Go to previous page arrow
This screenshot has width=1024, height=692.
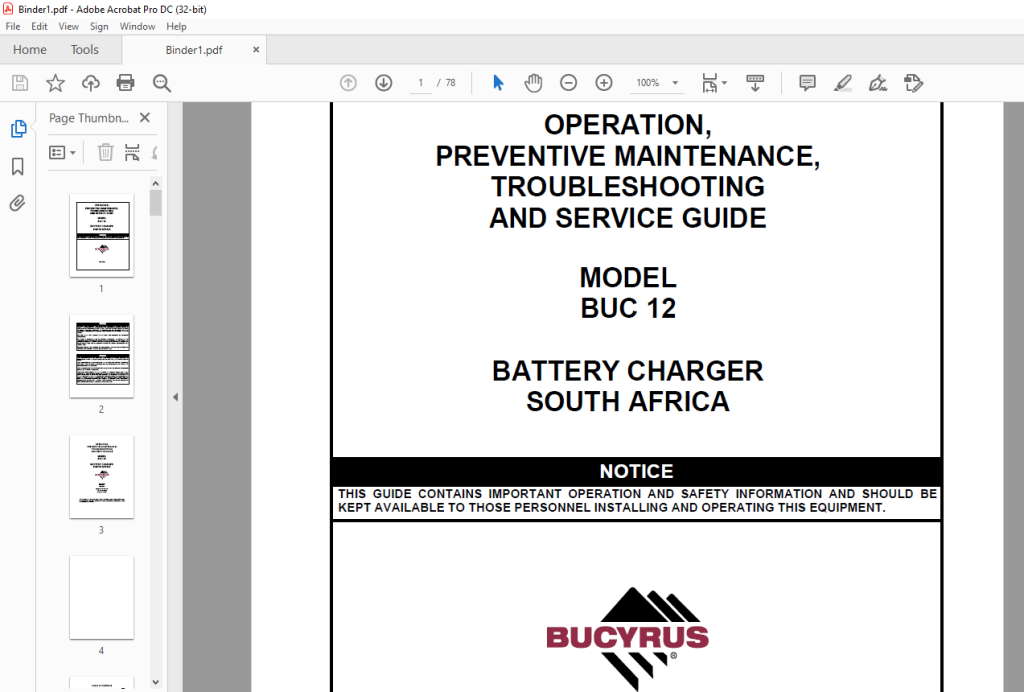(x=348, y=83)
